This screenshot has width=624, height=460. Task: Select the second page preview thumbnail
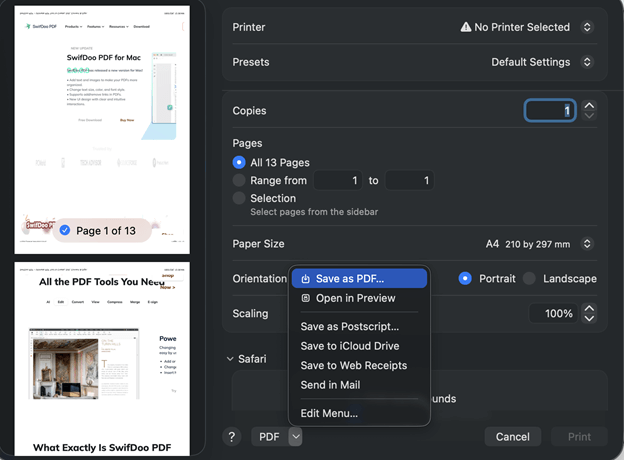click(x=102, y=359)
